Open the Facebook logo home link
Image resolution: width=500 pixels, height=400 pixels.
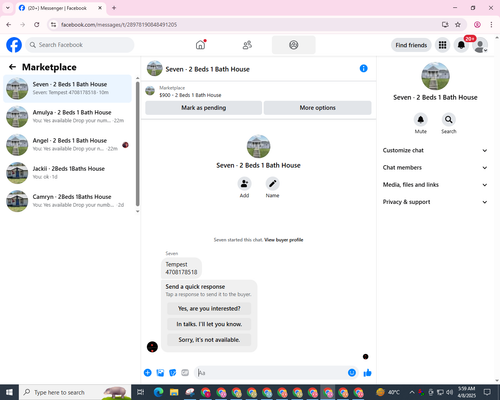click(14, 45)
